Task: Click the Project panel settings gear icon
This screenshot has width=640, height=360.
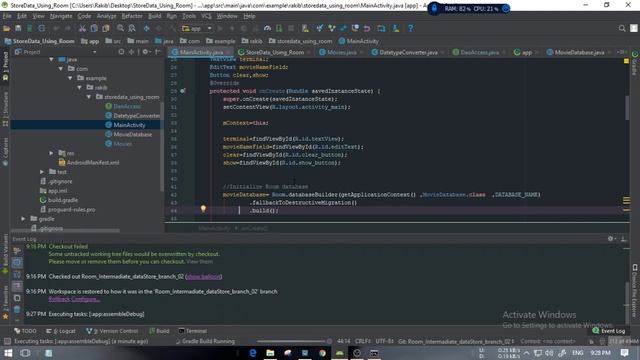Action: click(146, 52)
